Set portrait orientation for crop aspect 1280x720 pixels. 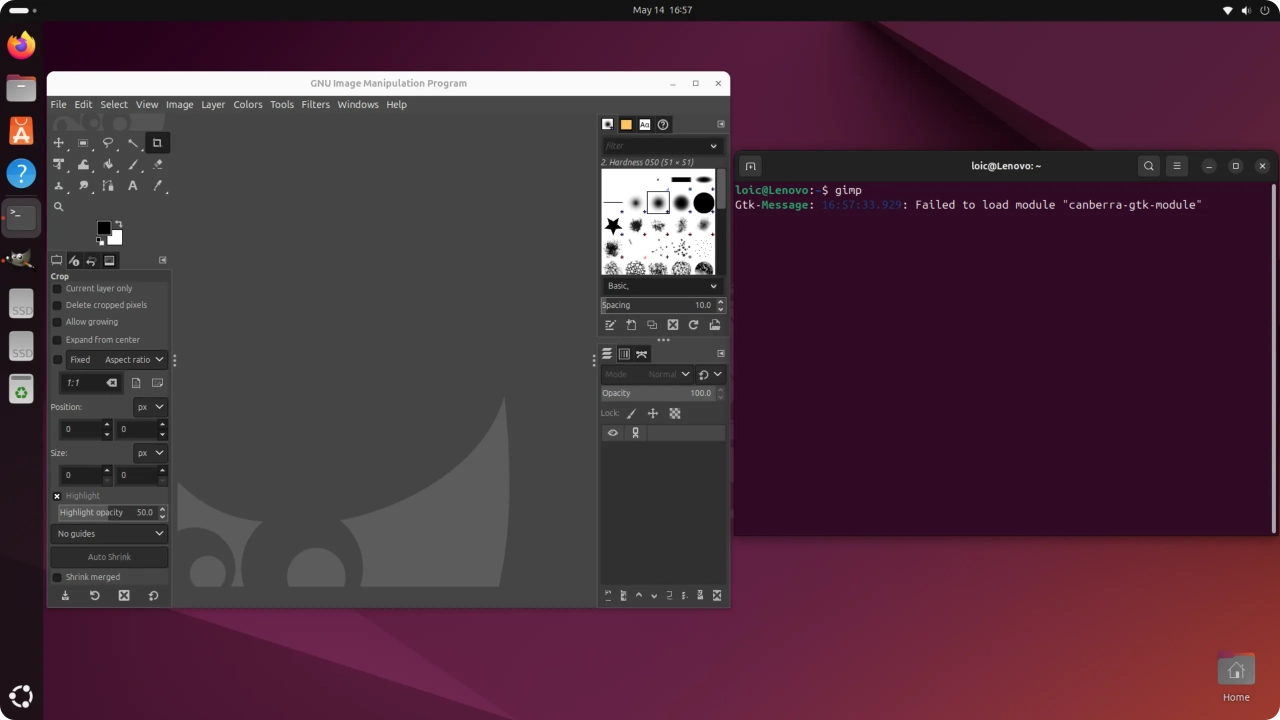pos(137,383)
